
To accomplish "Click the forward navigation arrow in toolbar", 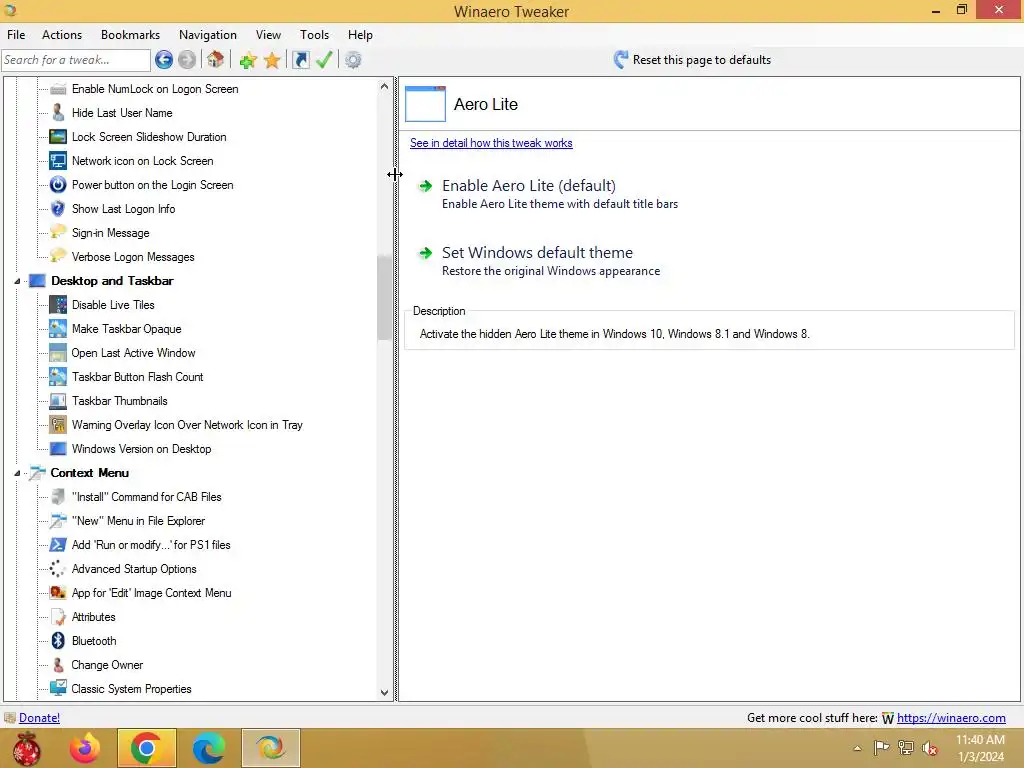I will pos(187,60).
